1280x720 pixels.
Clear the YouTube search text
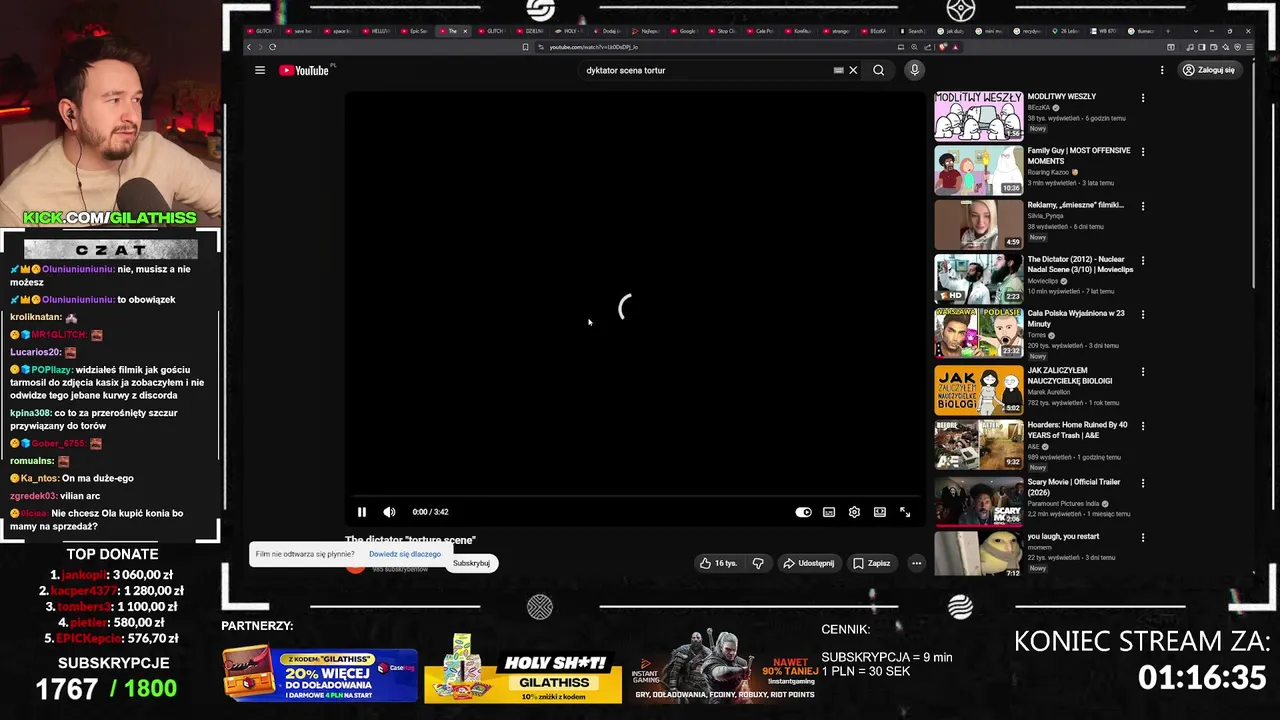853,70
